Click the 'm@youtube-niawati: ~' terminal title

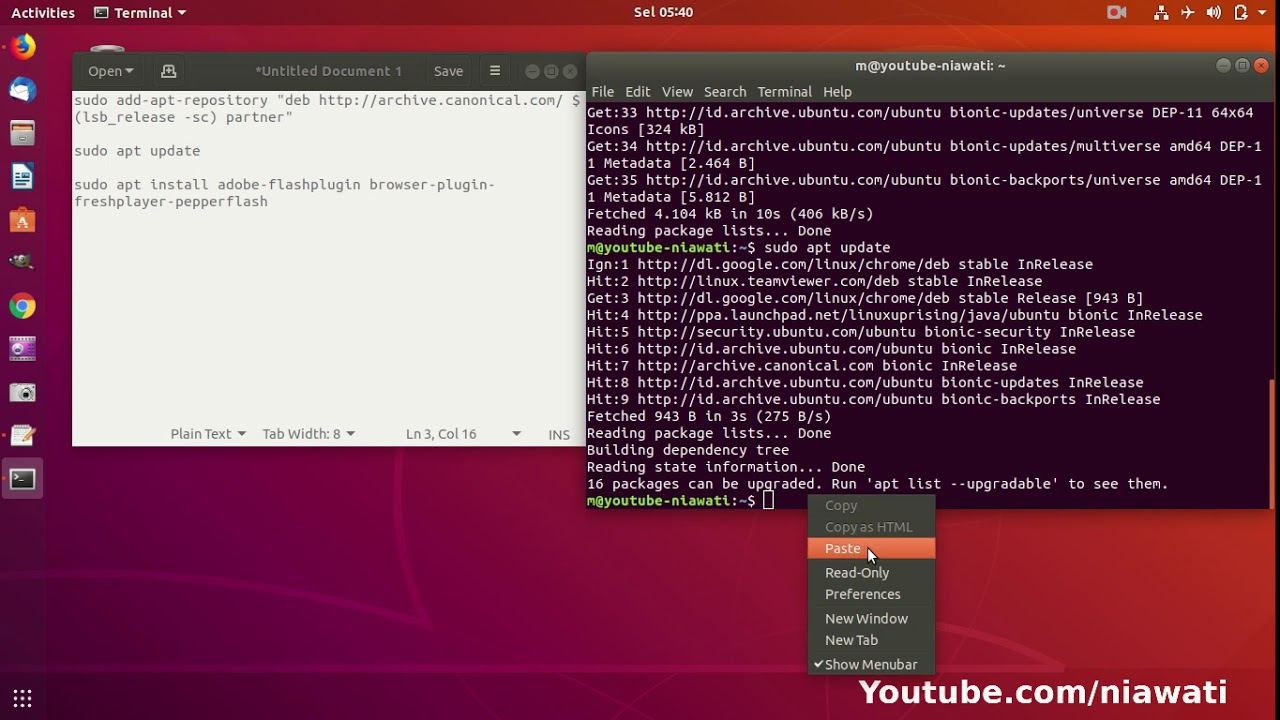(x=930, y=65)
